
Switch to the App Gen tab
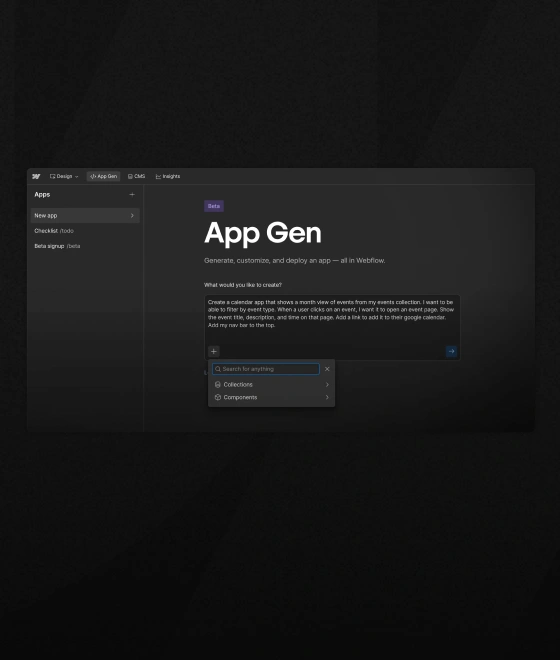(104, 176)
